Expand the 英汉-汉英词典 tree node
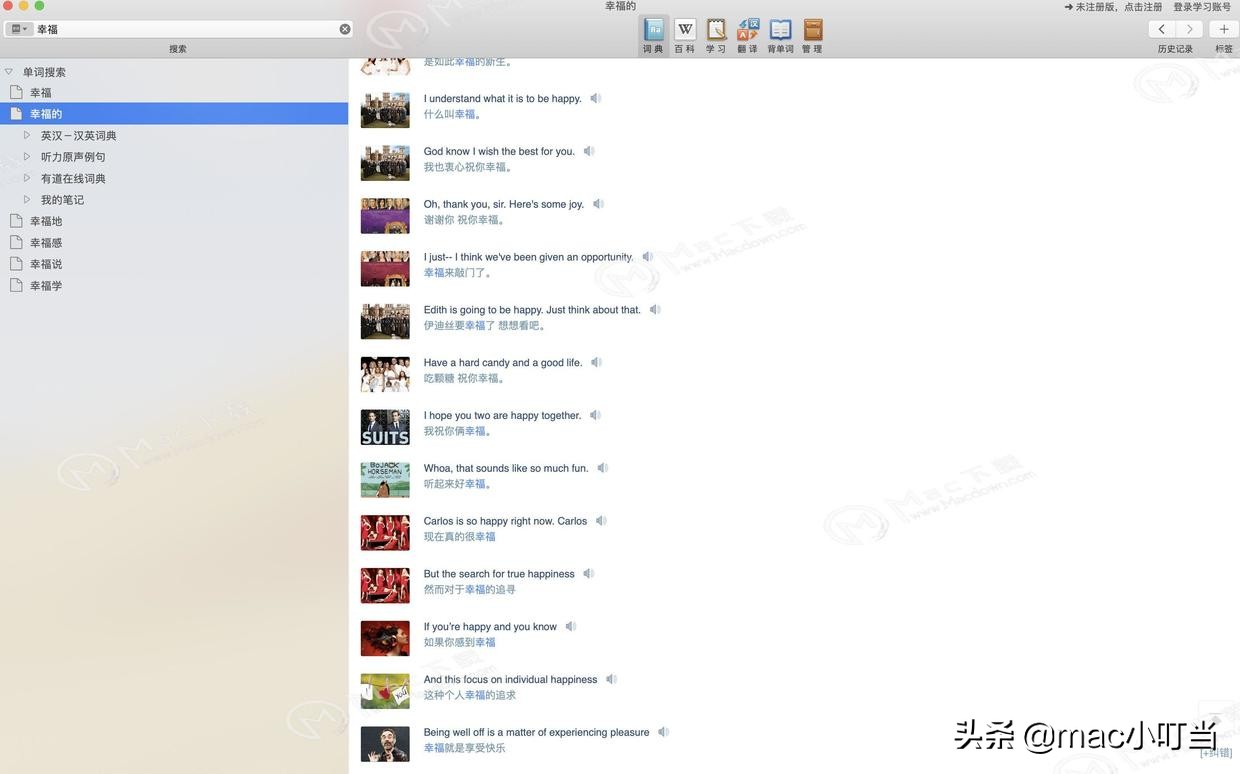 pyautogui.click(x=27, y=135)
